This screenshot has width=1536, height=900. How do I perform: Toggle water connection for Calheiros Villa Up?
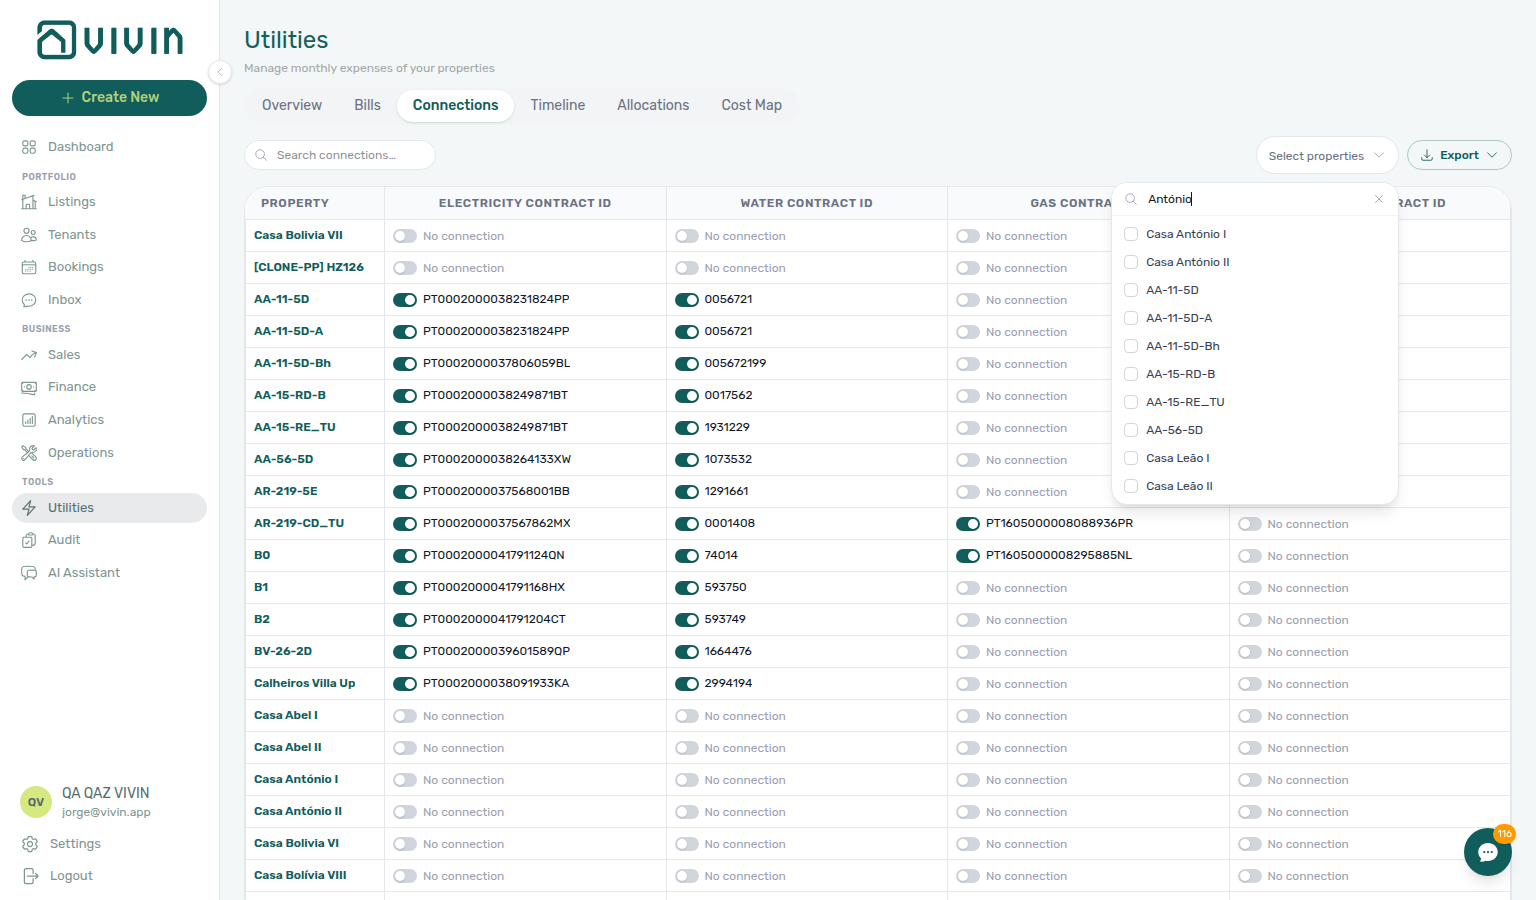click(x=687, y=684)
